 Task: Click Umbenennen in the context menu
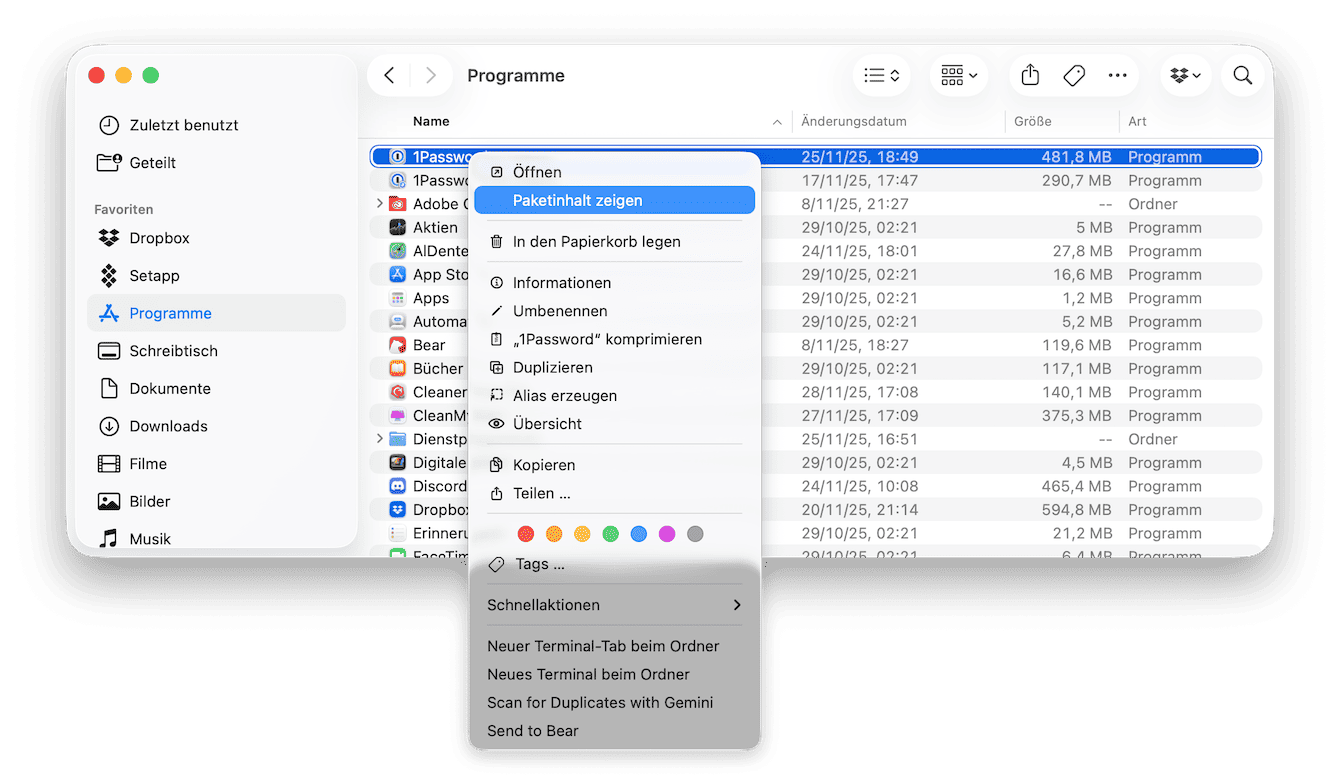click(559, 311)
